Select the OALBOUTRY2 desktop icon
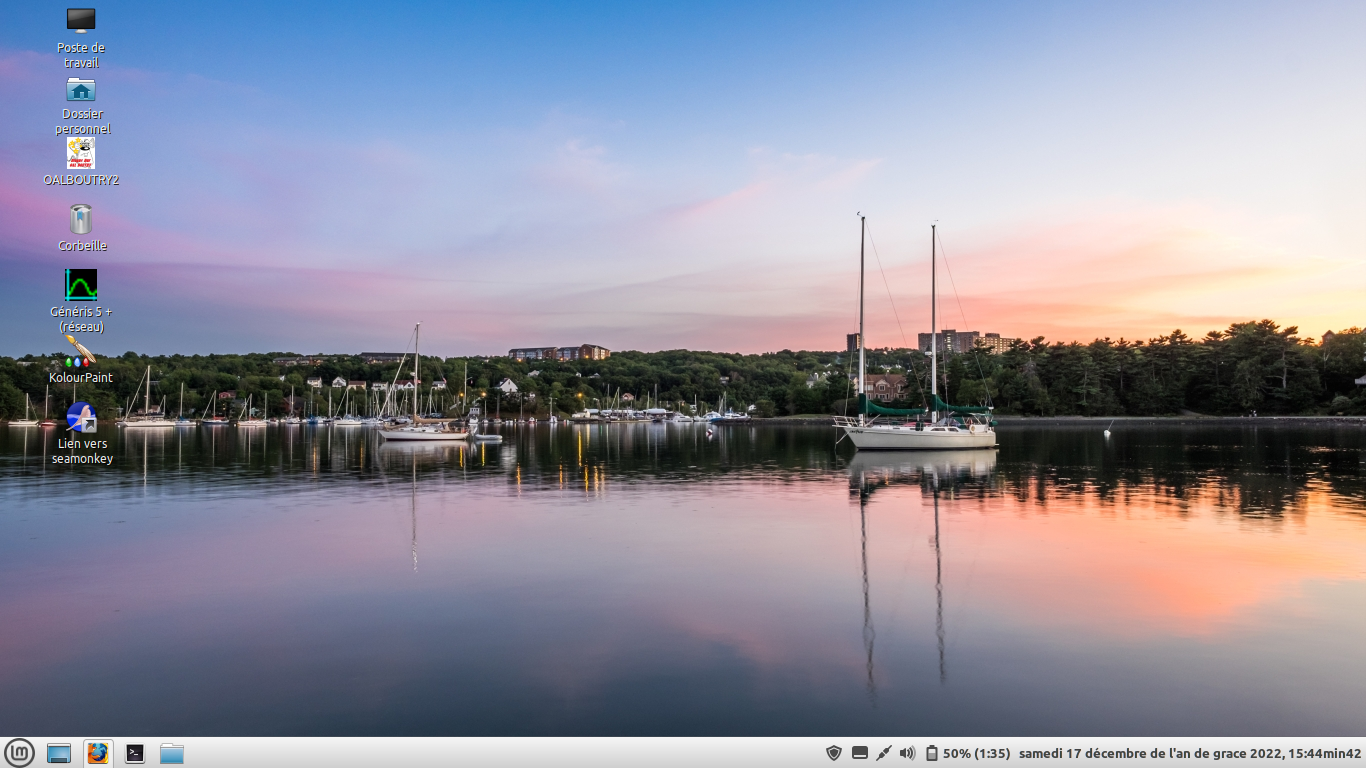This screenshot has width=1366, height=768. 81,154
